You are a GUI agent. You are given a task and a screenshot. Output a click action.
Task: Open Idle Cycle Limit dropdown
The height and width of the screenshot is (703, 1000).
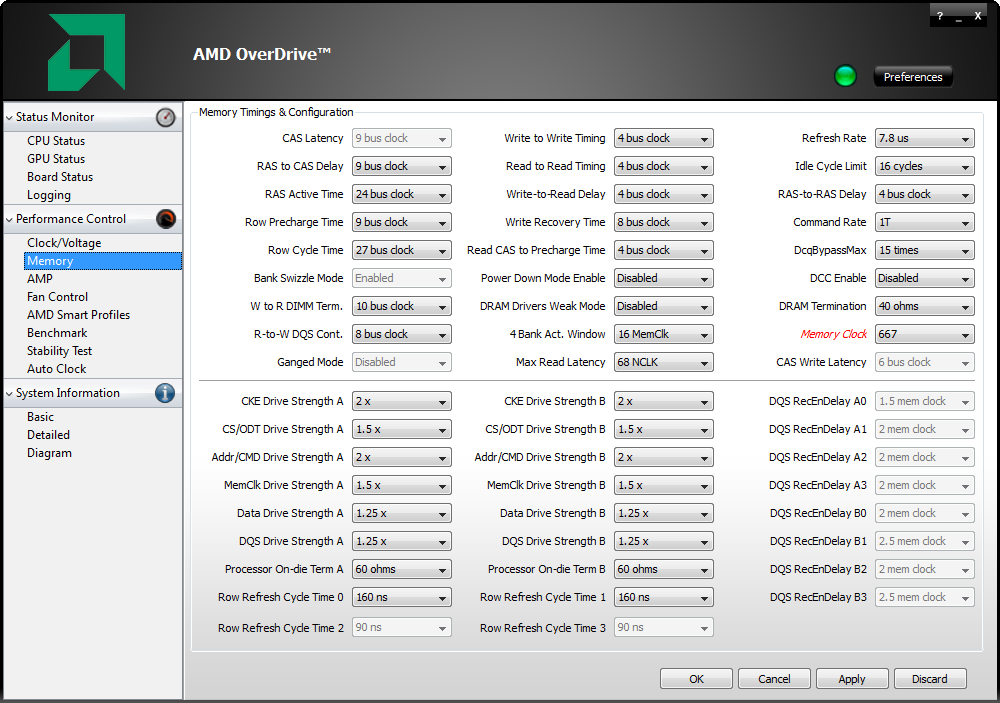pyautogui.click(x=925, y=166)
